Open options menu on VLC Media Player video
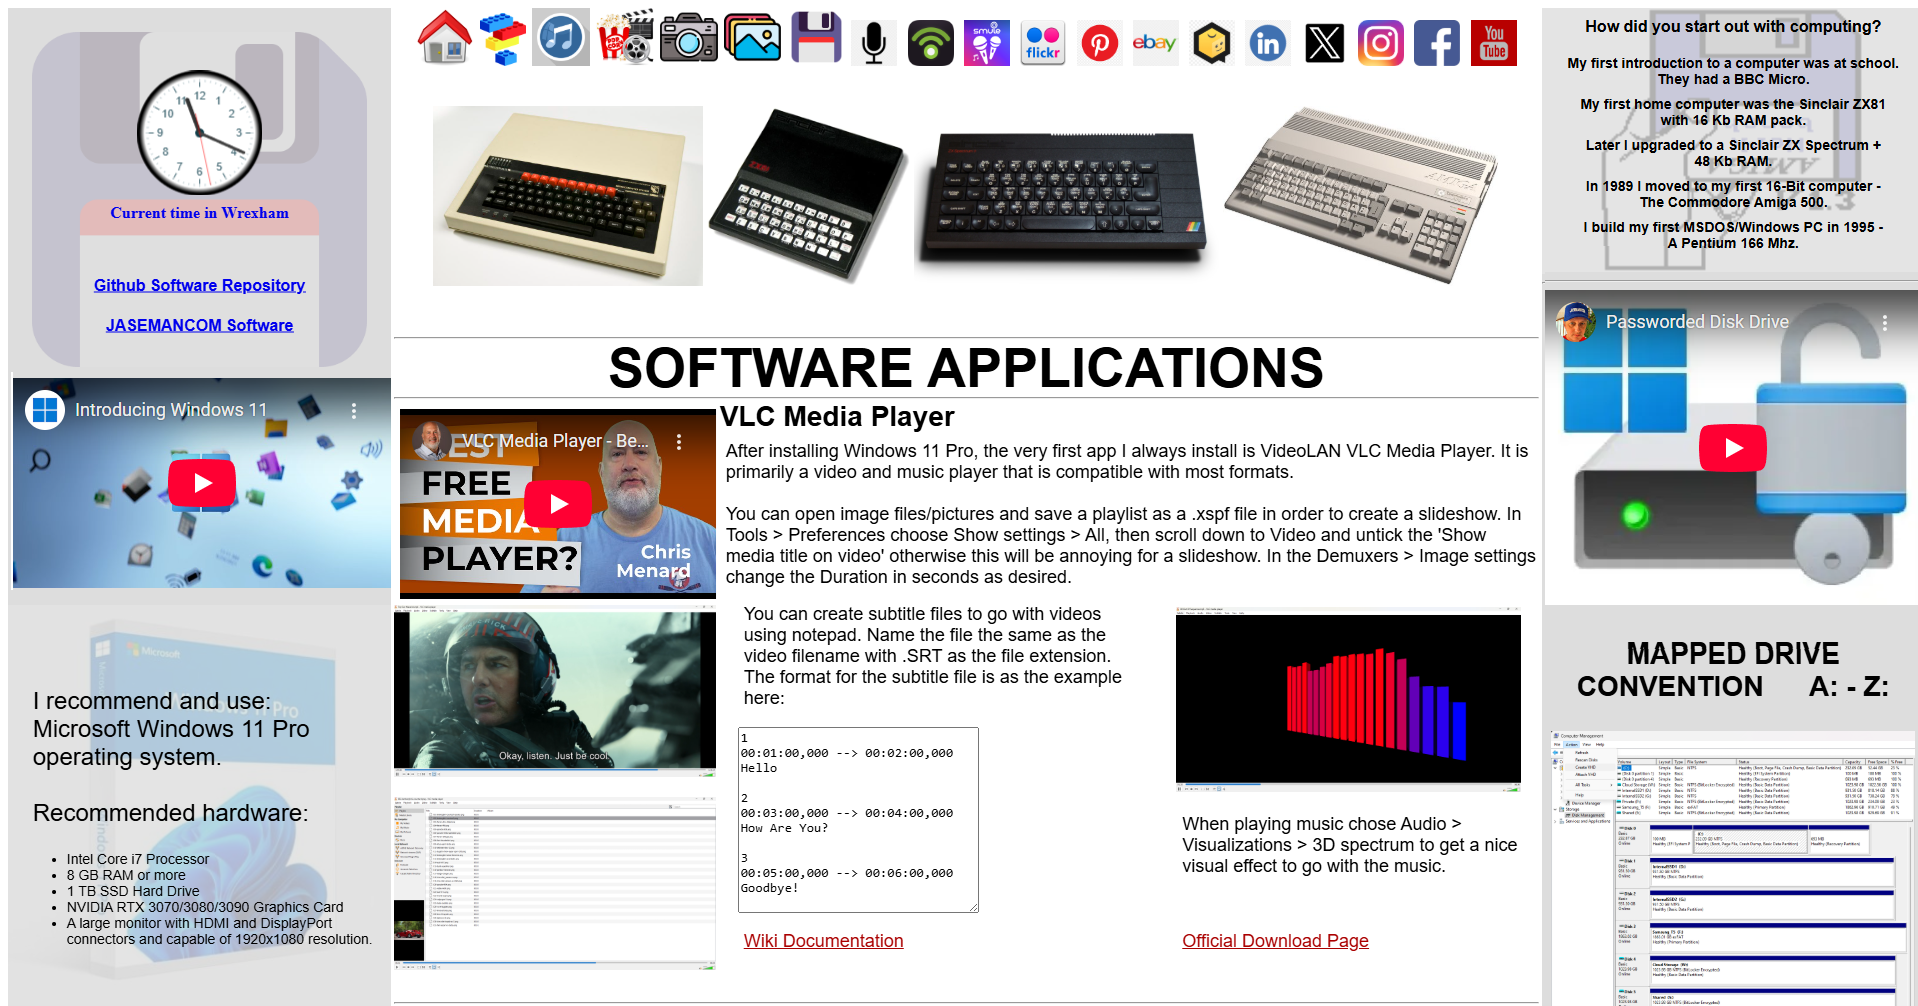 679,441
